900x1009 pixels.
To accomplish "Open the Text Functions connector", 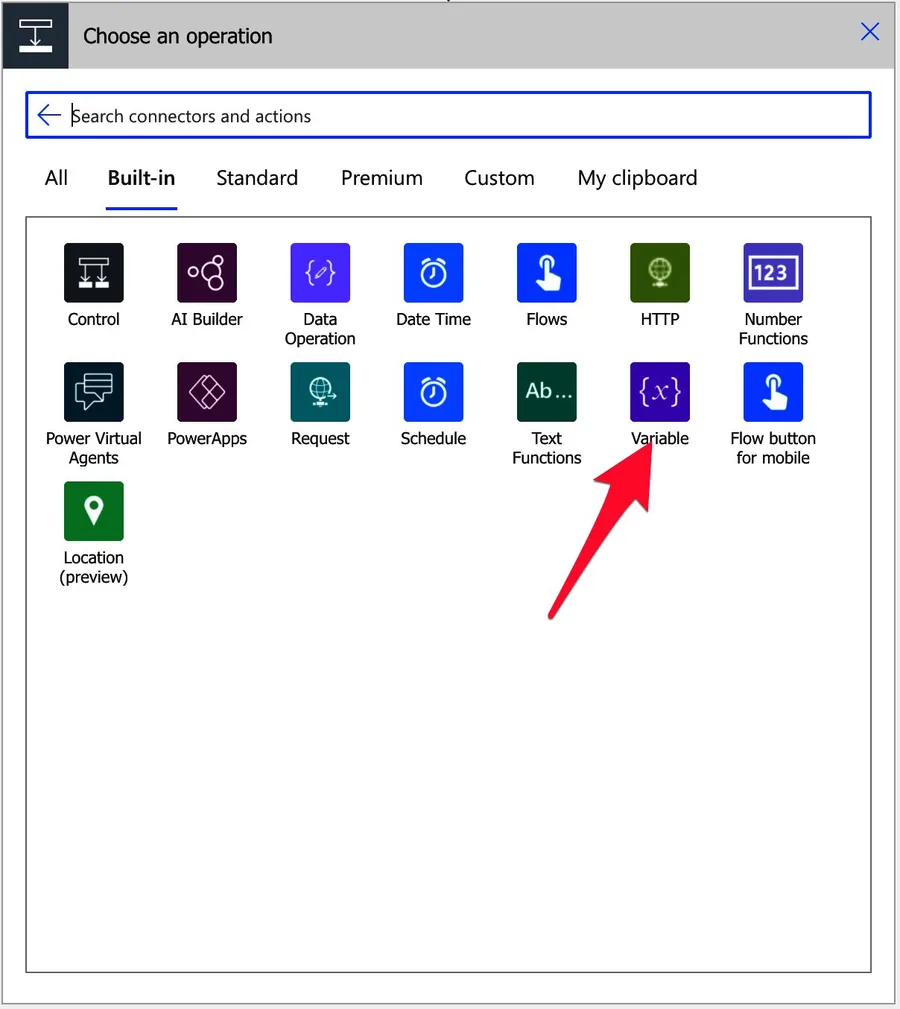I will pos(546,392).
